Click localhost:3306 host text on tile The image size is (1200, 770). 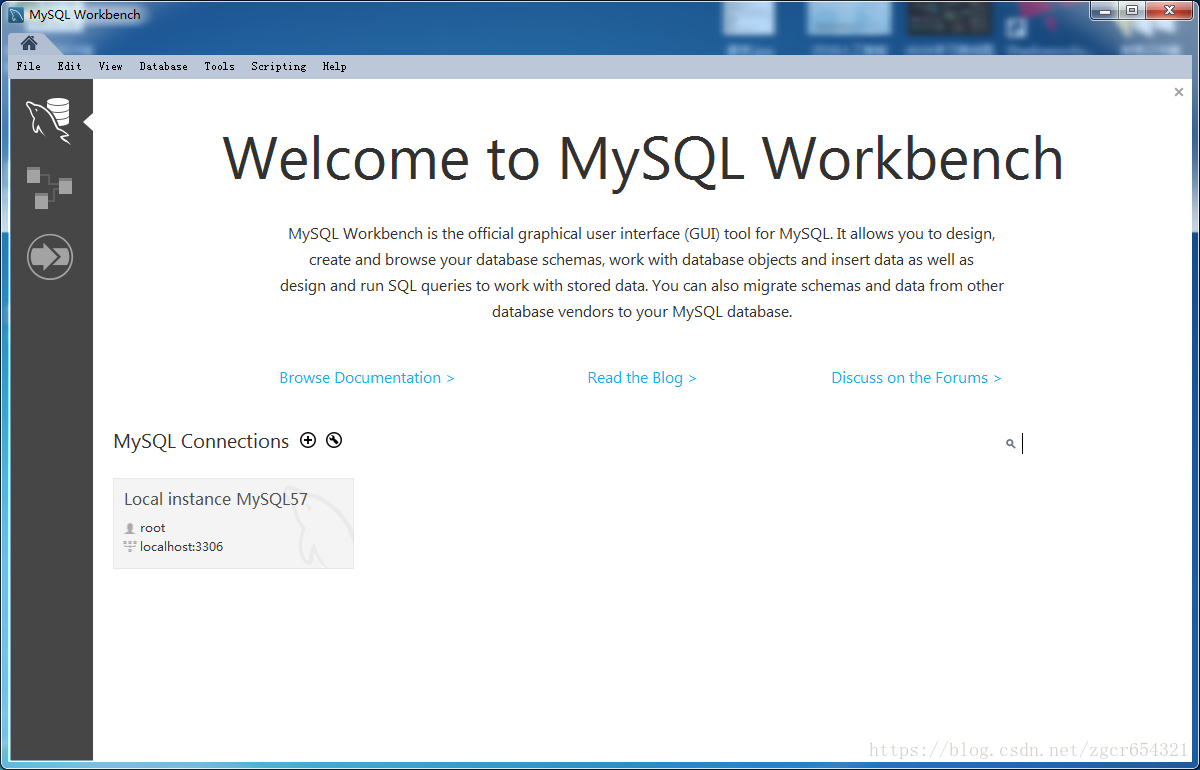click(182, 547)
